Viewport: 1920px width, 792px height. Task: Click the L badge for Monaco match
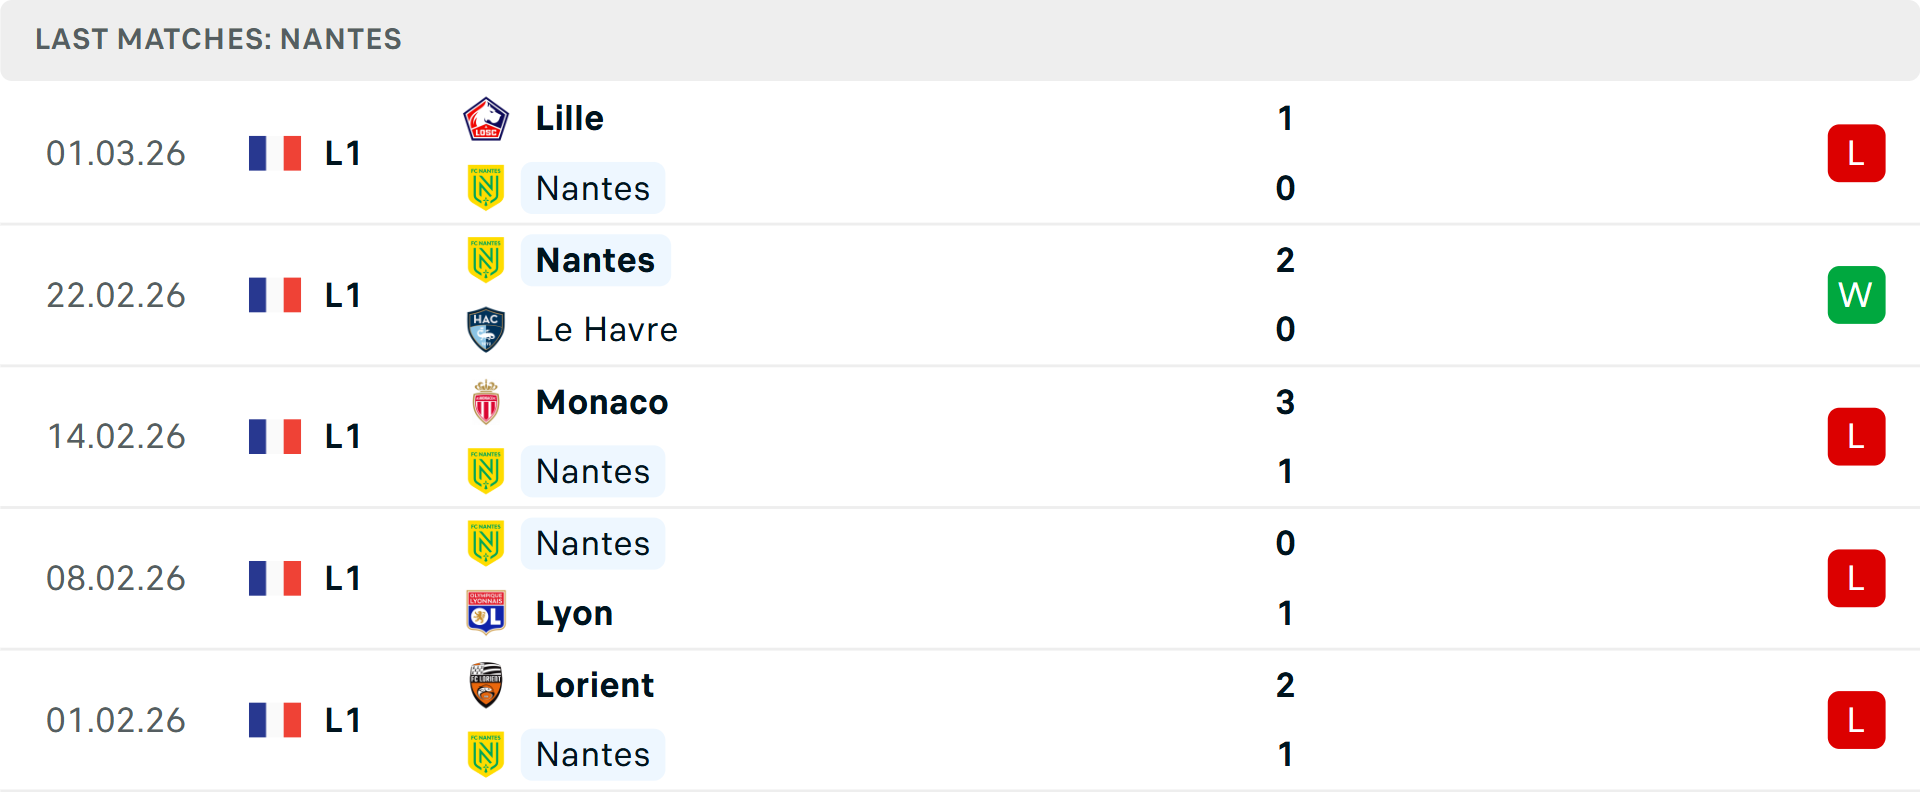click(x=1856, y=437)
